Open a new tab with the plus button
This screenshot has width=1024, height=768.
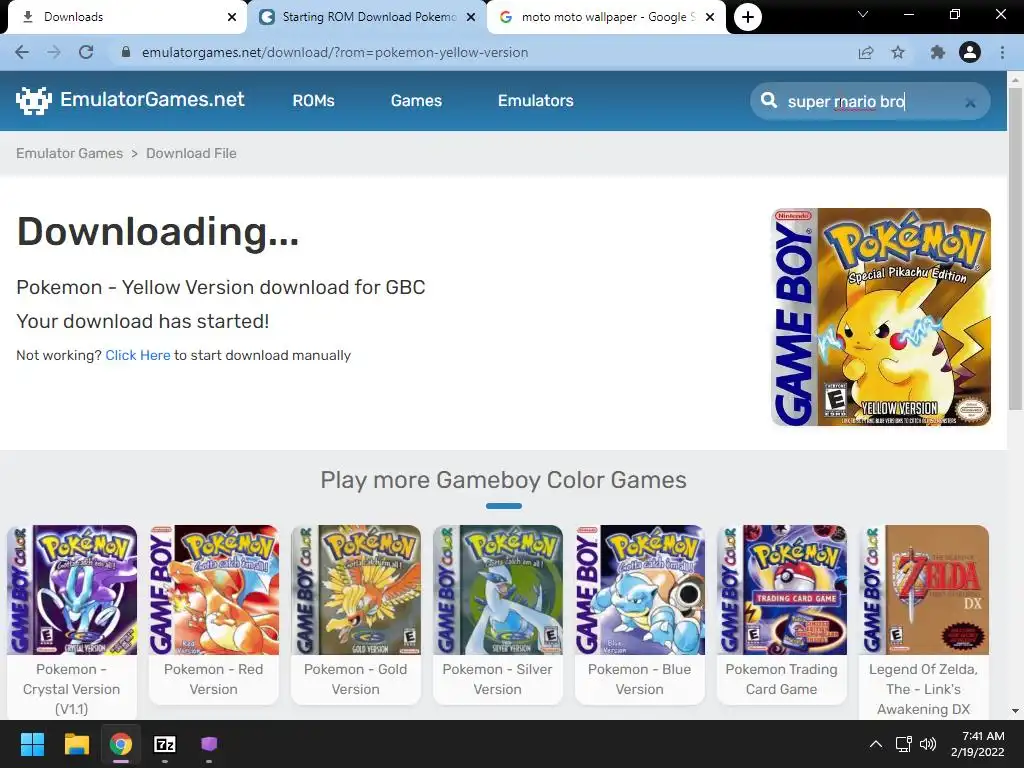click(x=748, y=17)
